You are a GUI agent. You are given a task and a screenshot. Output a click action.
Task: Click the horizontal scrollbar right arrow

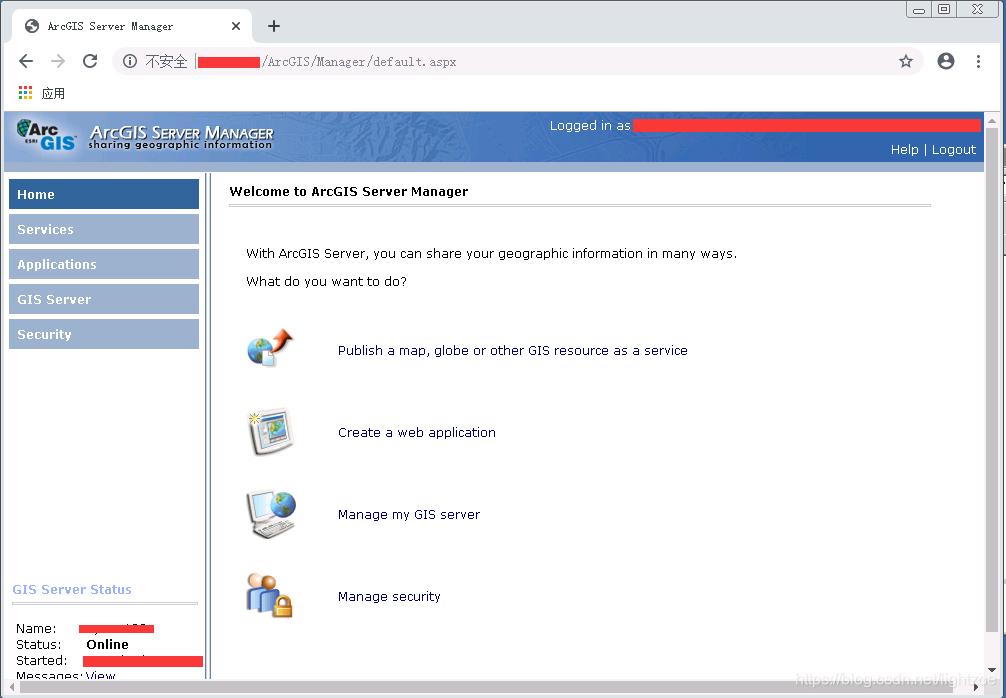pos(976,687)
